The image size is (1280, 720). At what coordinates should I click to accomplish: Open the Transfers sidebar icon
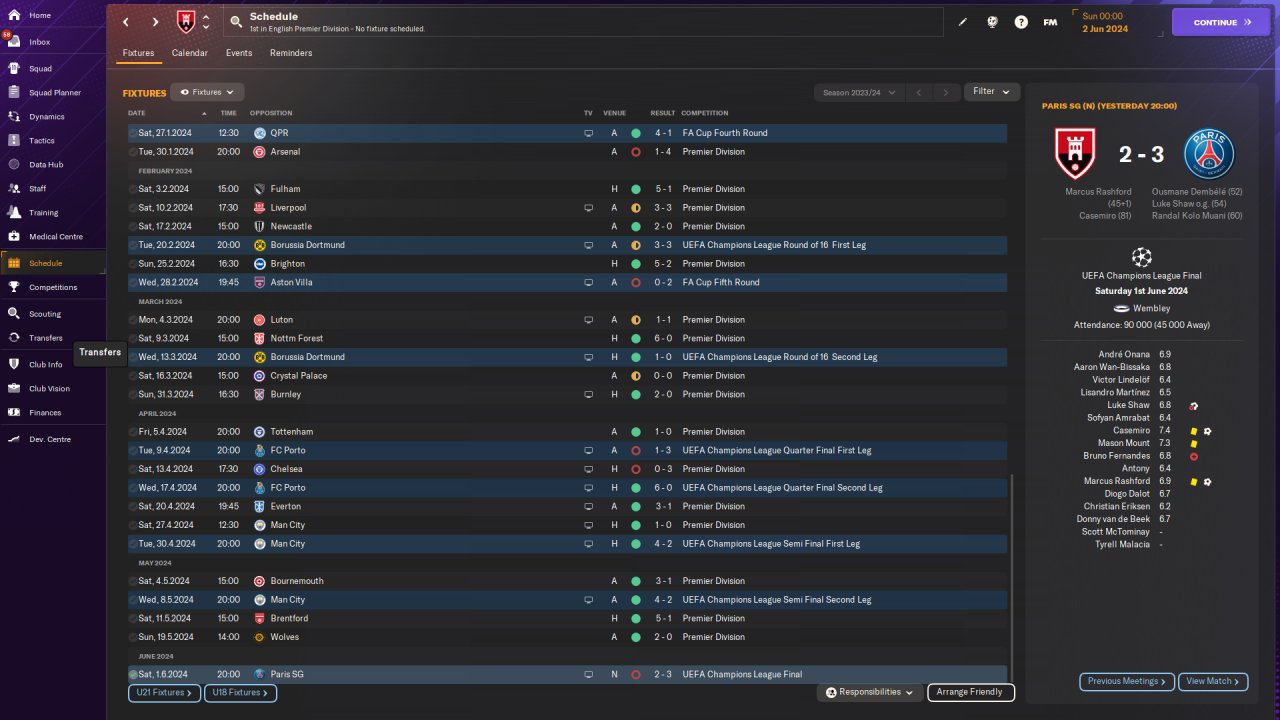(14, 338)
